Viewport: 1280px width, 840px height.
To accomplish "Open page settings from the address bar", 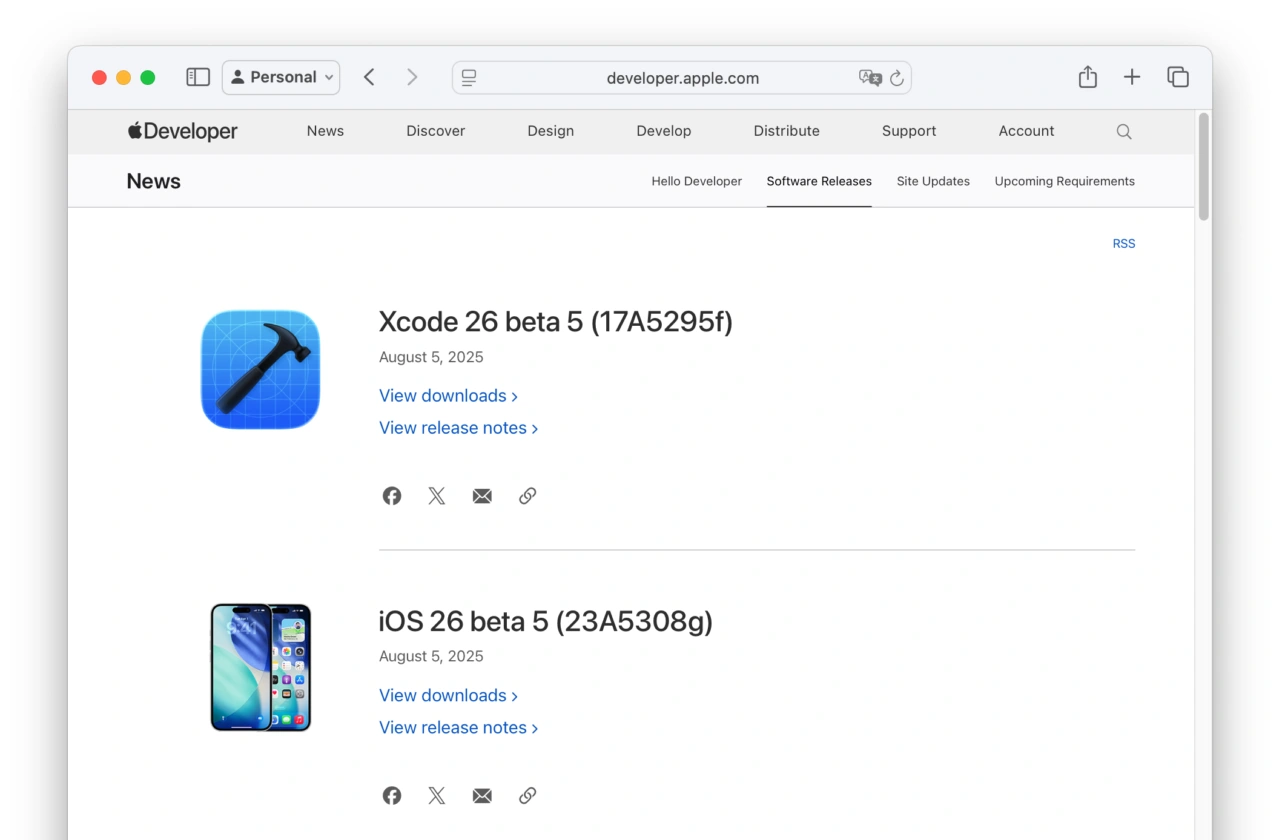I will [469, 77].
